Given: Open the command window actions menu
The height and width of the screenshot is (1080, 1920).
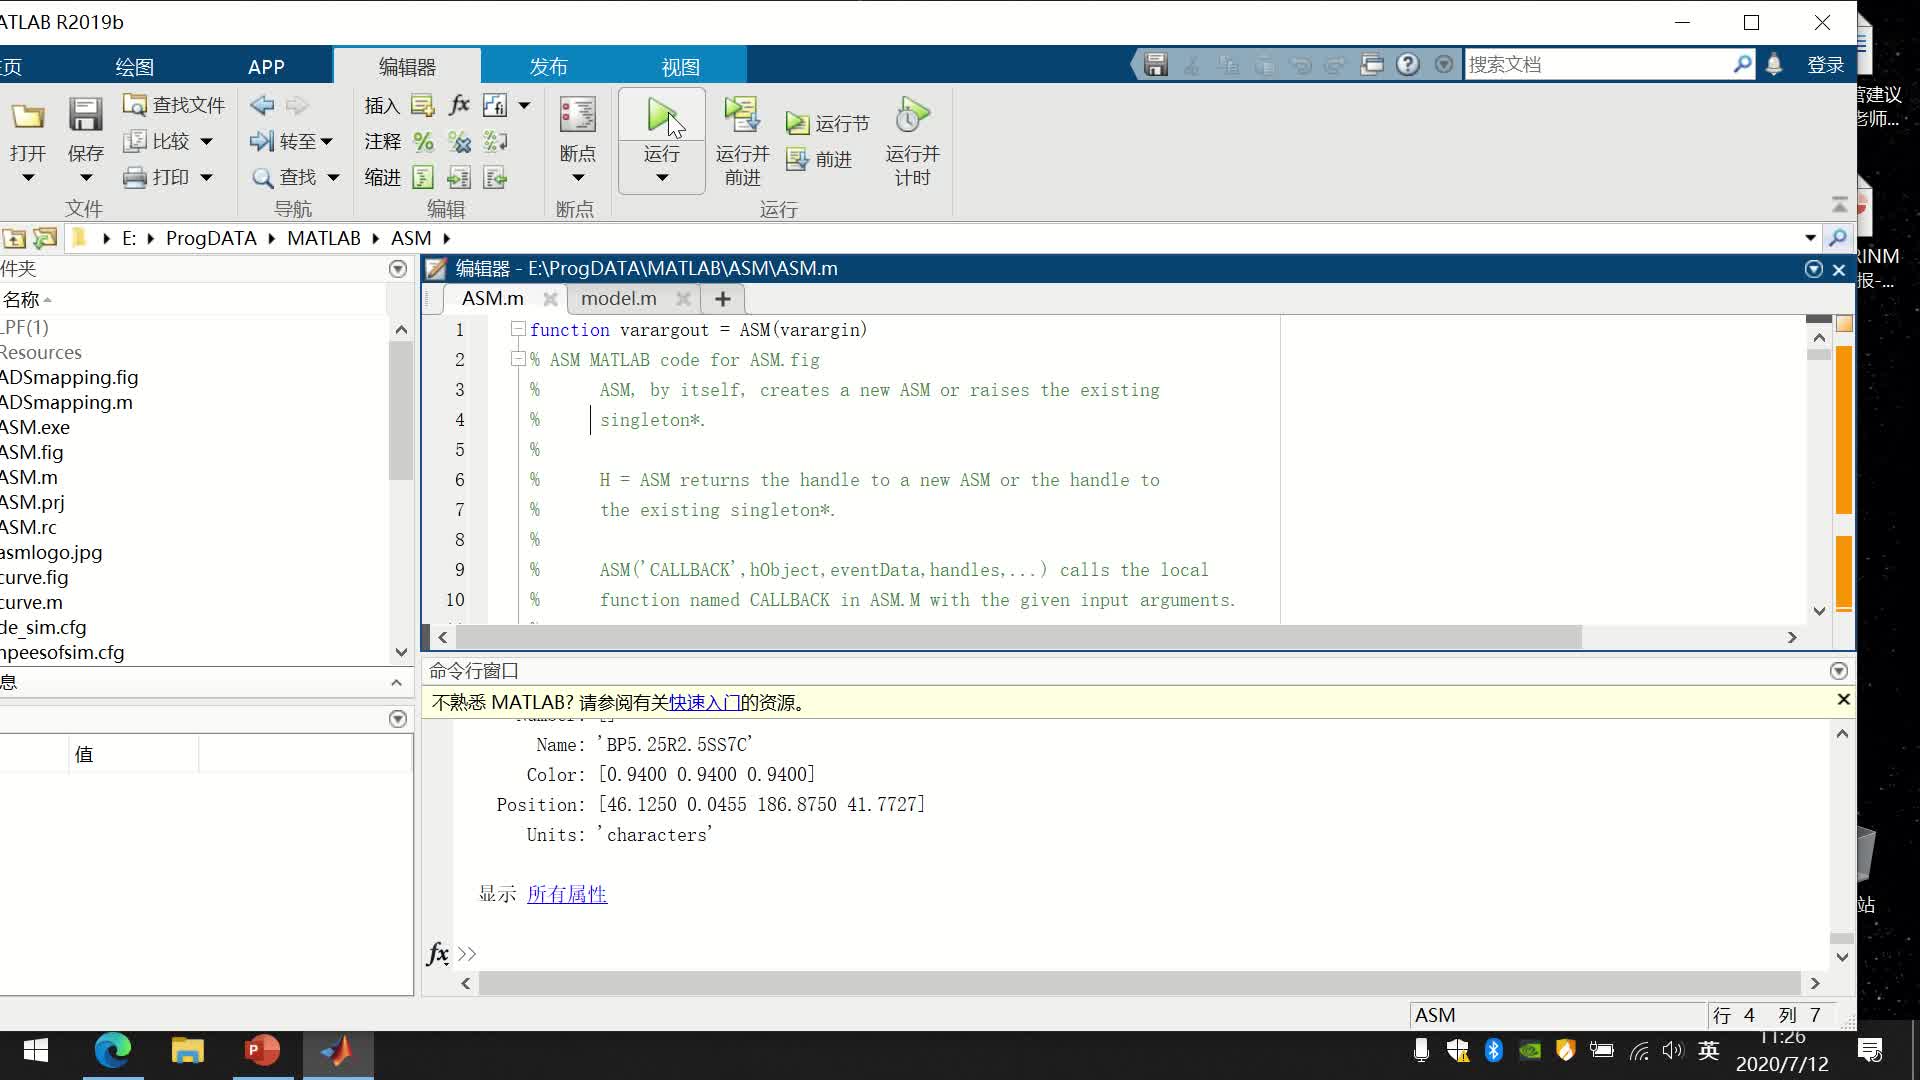Looking at the screenshot, I should click(x=1838, y=671).
